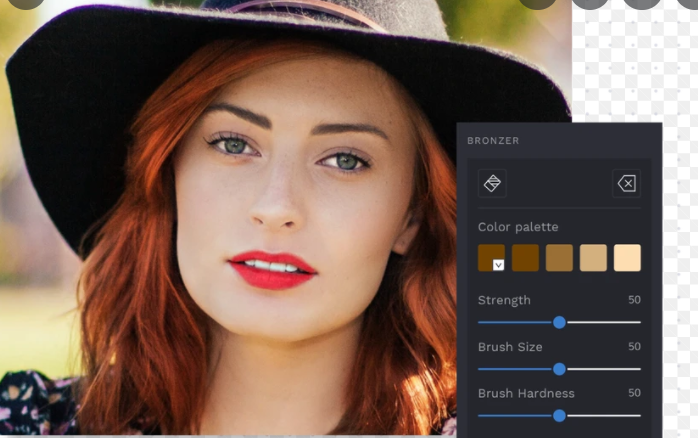The height and width of the screenshot is (438, 698).
Task: Click the BRONZER panel title
Action: [493, 141]
